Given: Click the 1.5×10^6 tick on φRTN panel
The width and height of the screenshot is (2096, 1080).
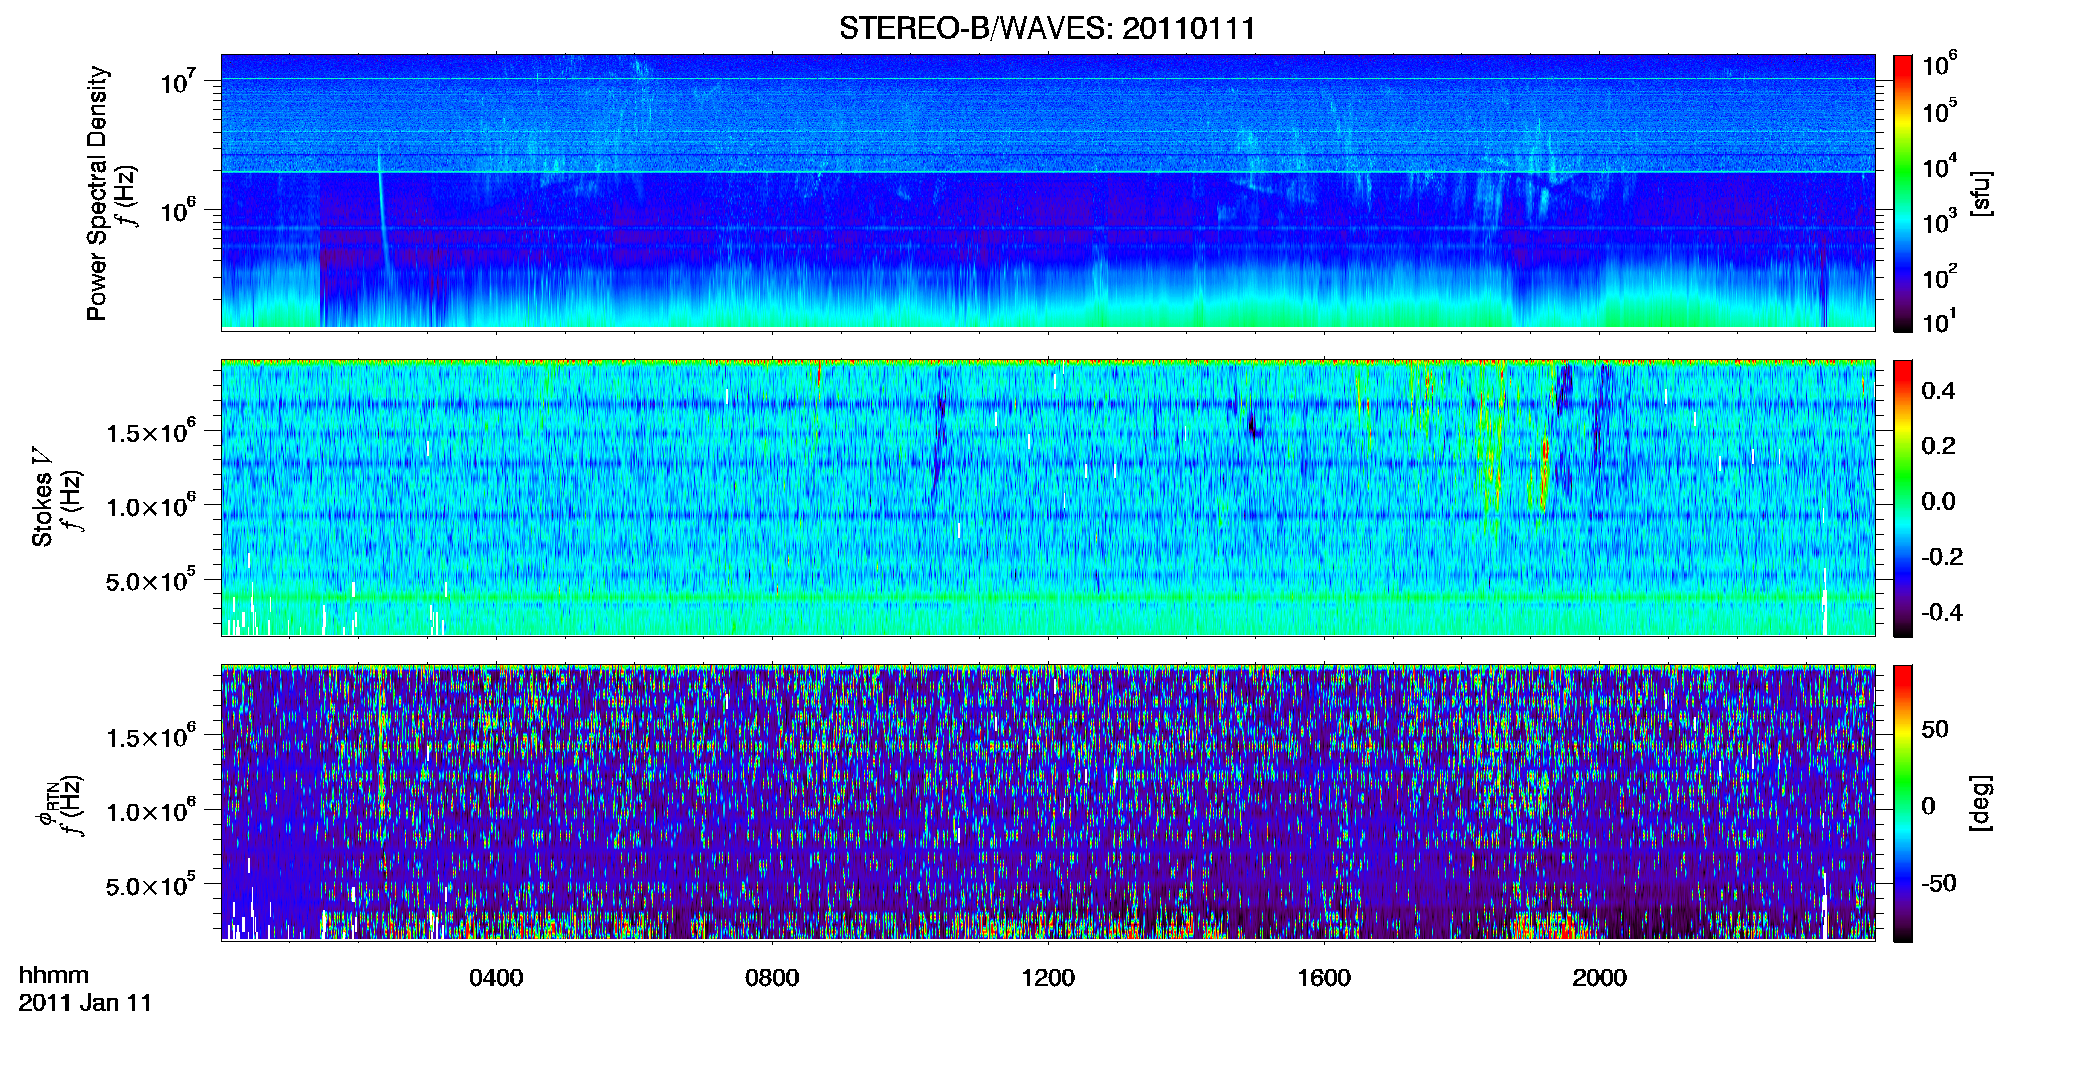Looking at the screenshot, I should [x=151, y=736].
